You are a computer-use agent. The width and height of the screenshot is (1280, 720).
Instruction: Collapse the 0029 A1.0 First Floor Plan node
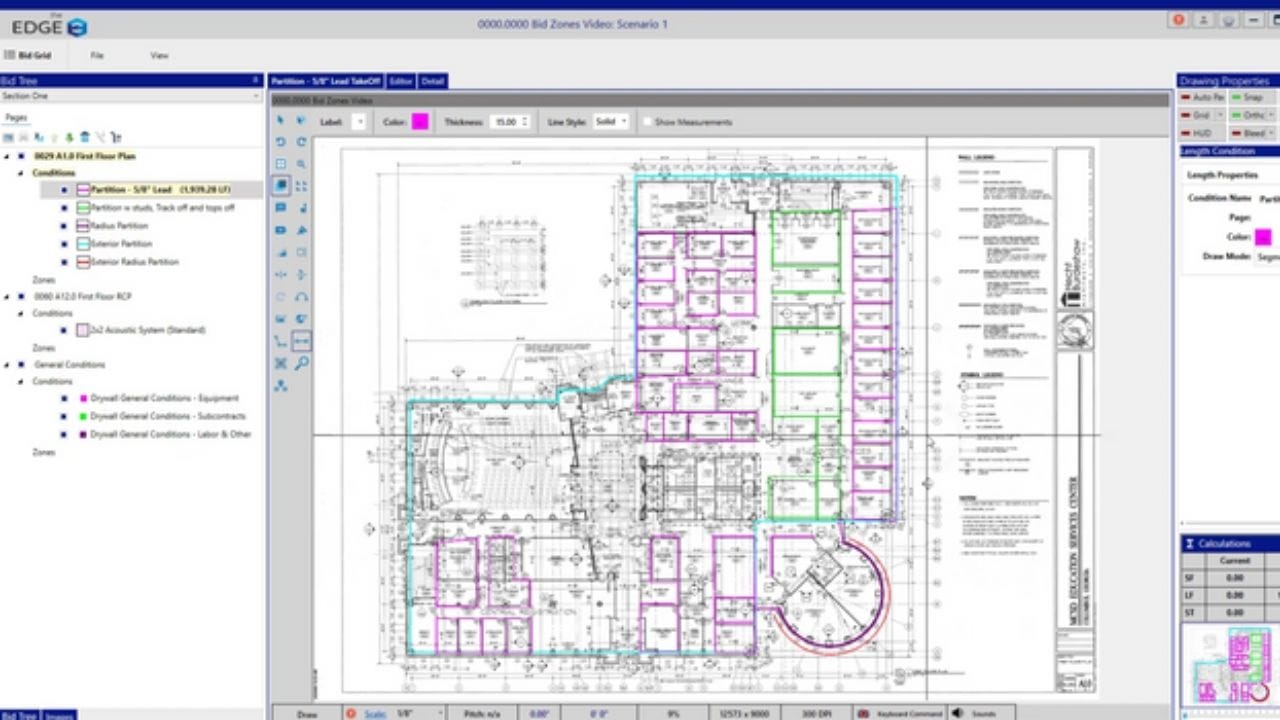click(7, 156)
